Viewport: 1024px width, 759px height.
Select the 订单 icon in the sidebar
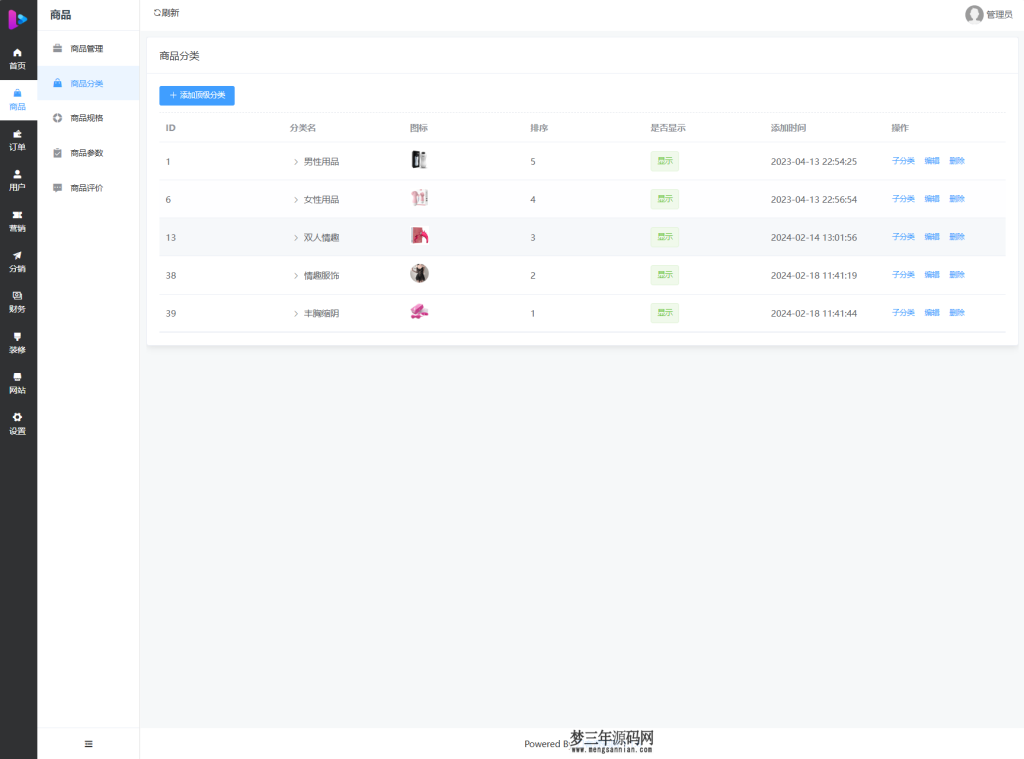click(x=18, y=140)
